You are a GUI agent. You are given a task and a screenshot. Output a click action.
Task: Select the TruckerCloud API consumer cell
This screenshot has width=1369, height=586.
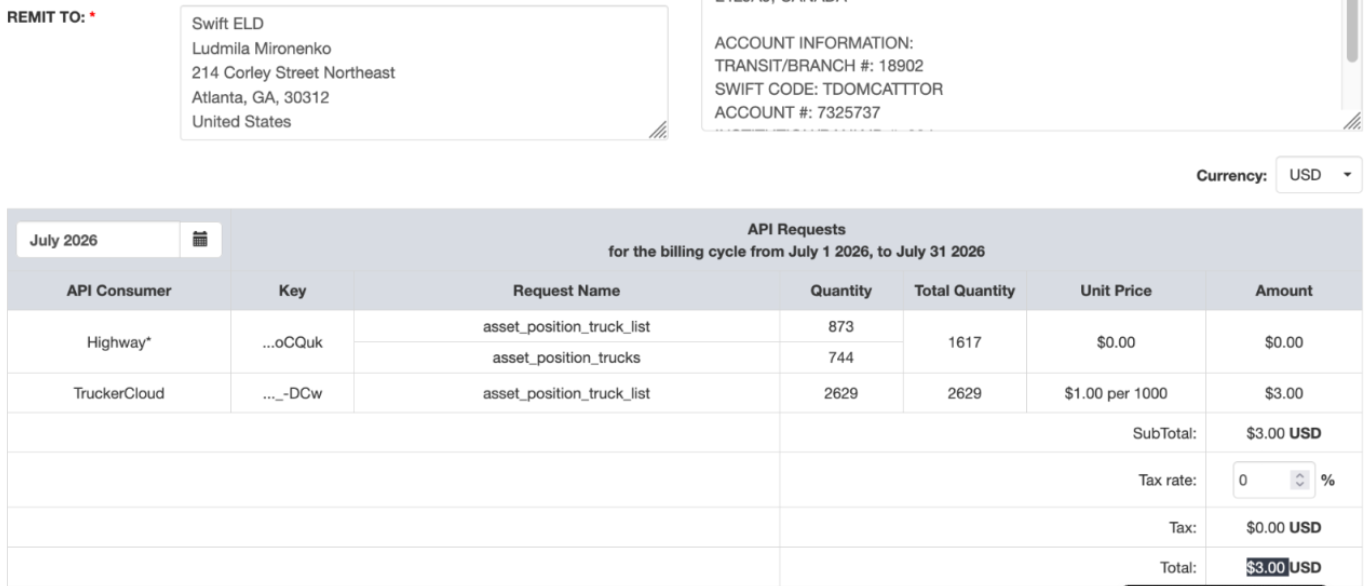[x=119, y=393]
